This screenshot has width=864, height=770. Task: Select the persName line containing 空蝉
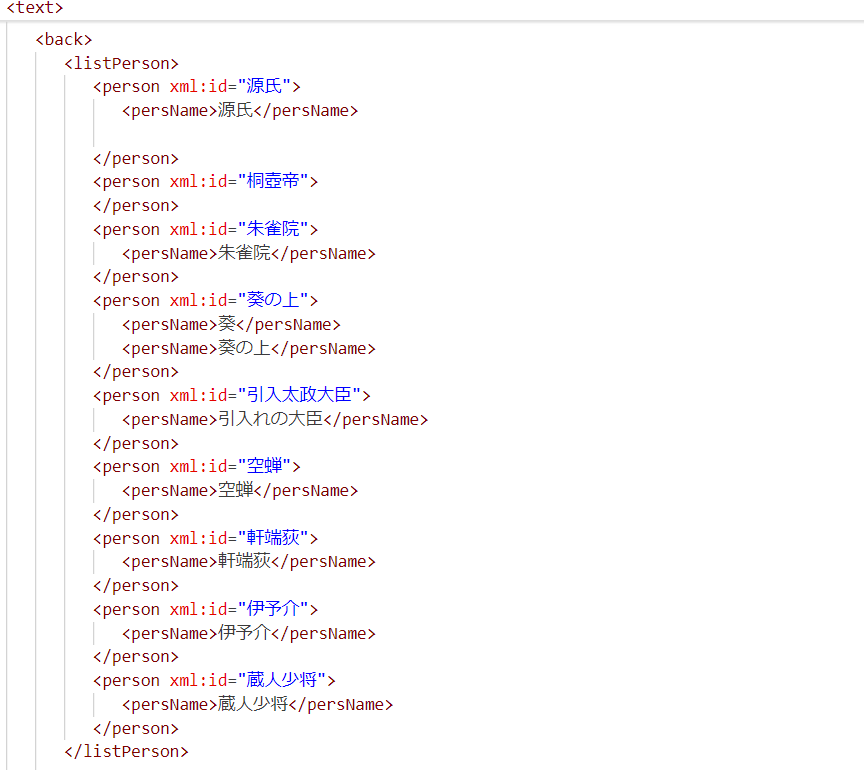(240, 491)
